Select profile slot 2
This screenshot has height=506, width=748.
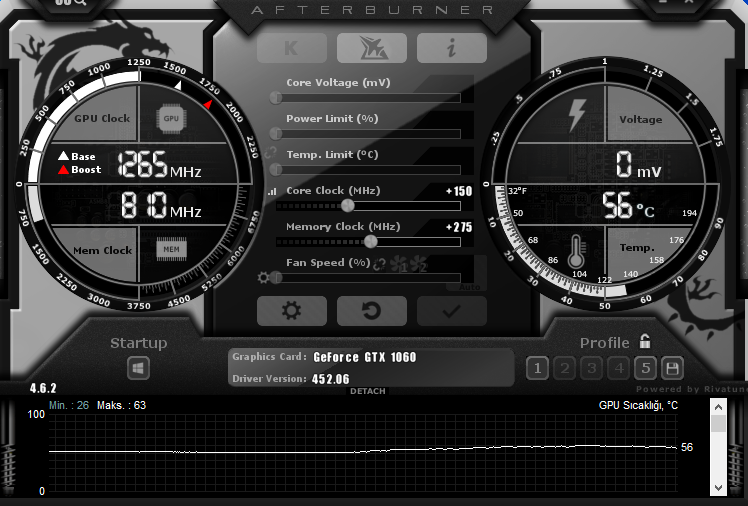(x=565, y=368)
